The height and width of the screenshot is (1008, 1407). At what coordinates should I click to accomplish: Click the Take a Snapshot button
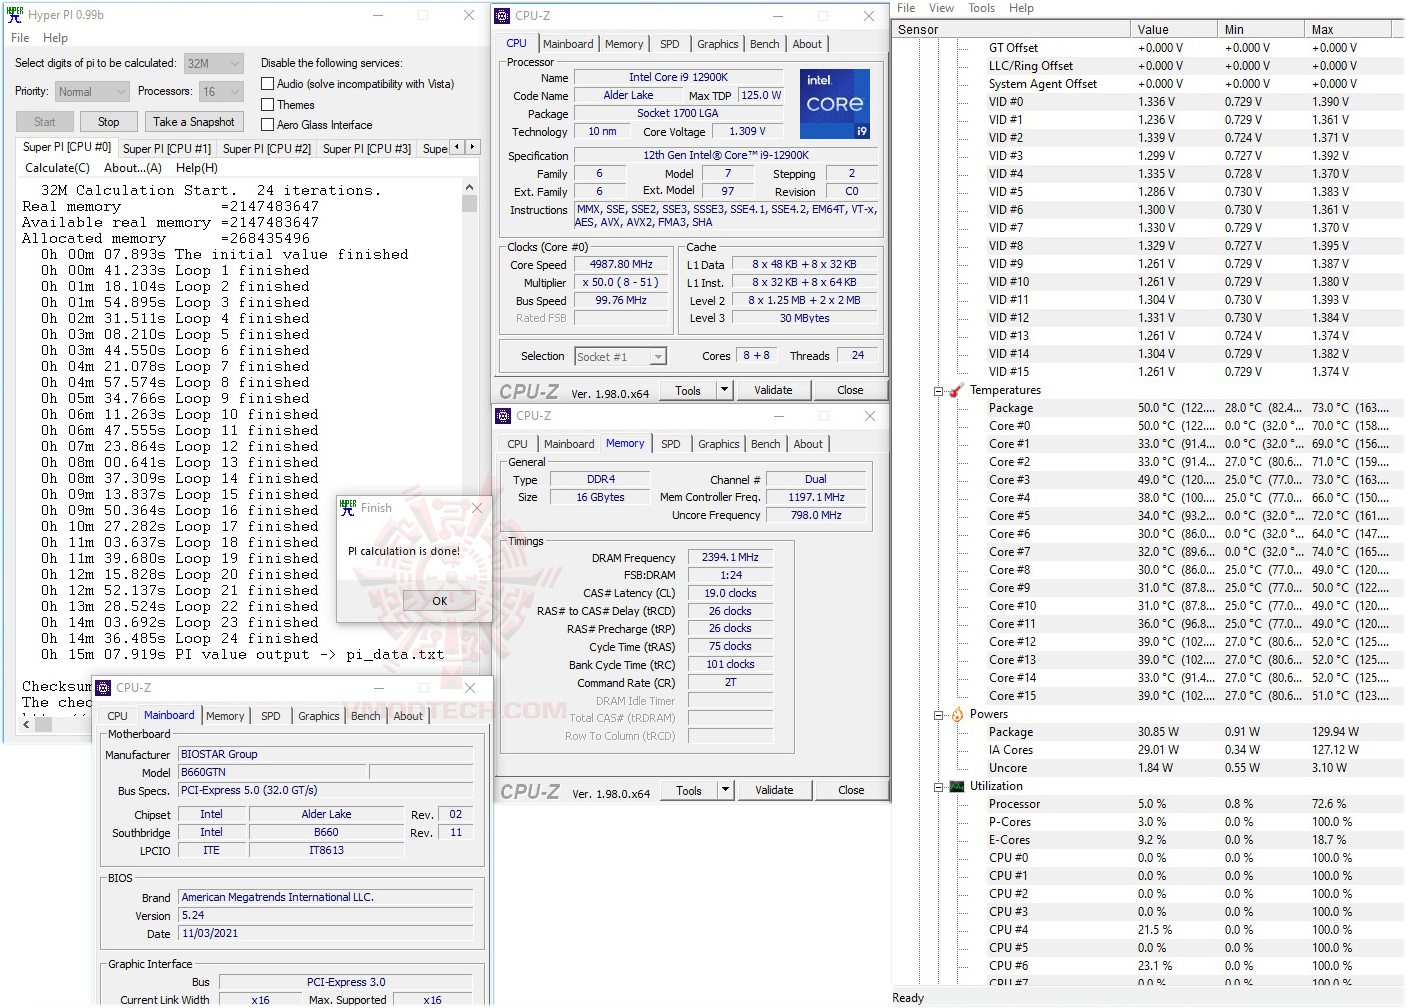(x=194, y=122)
